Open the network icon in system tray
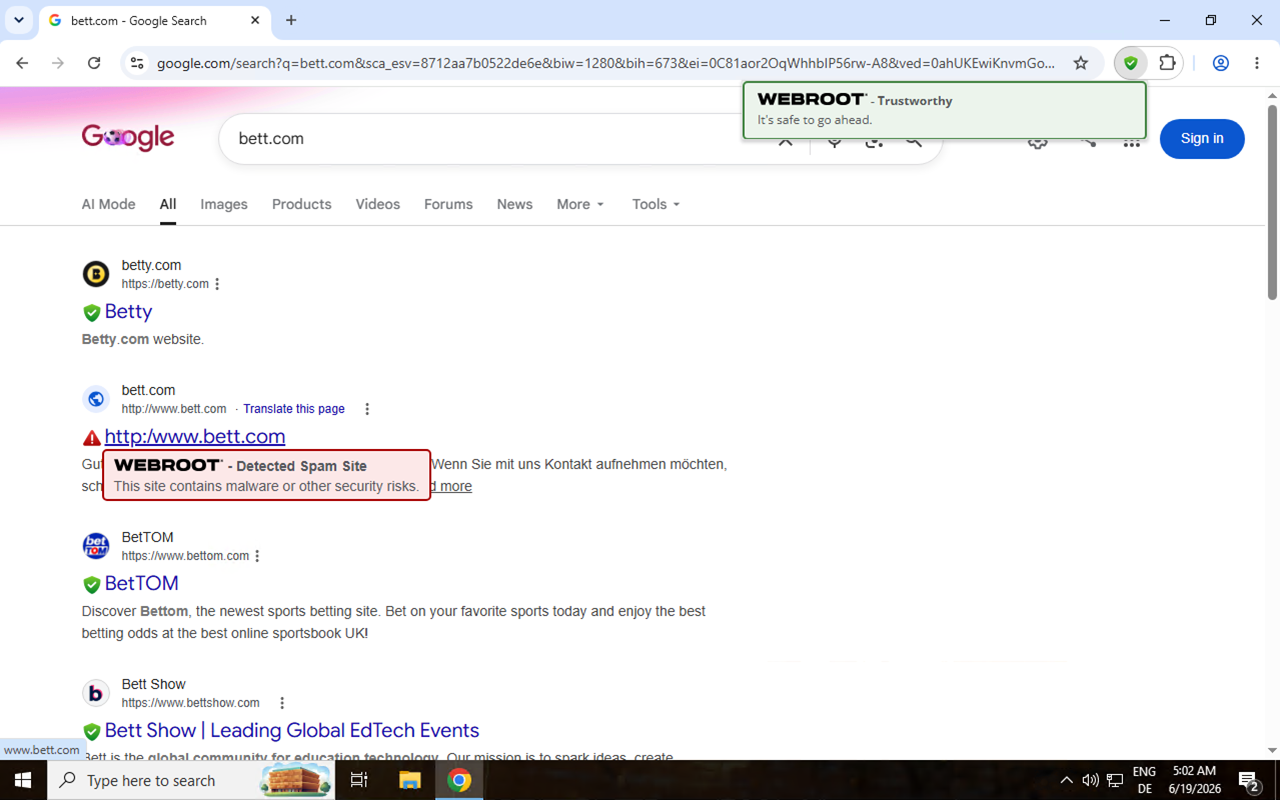Screen dimensions: 1280x800 click(x=1115, y=780)
